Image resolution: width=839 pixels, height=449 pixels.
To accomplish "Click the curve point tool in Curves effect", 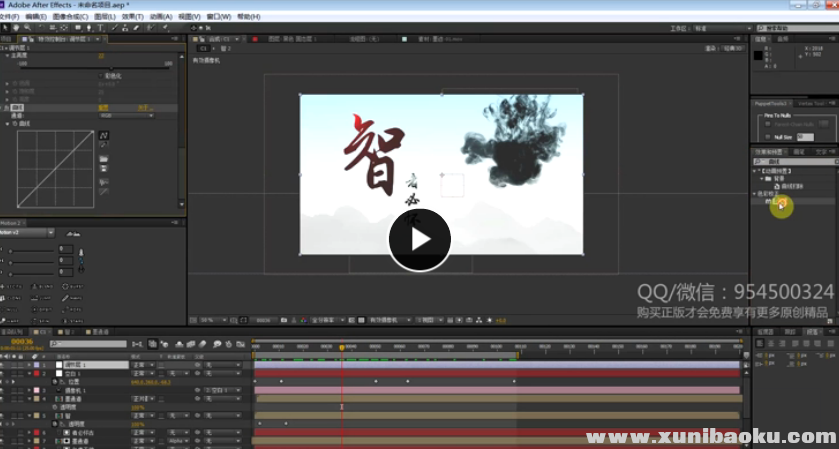I will (104, 135).
